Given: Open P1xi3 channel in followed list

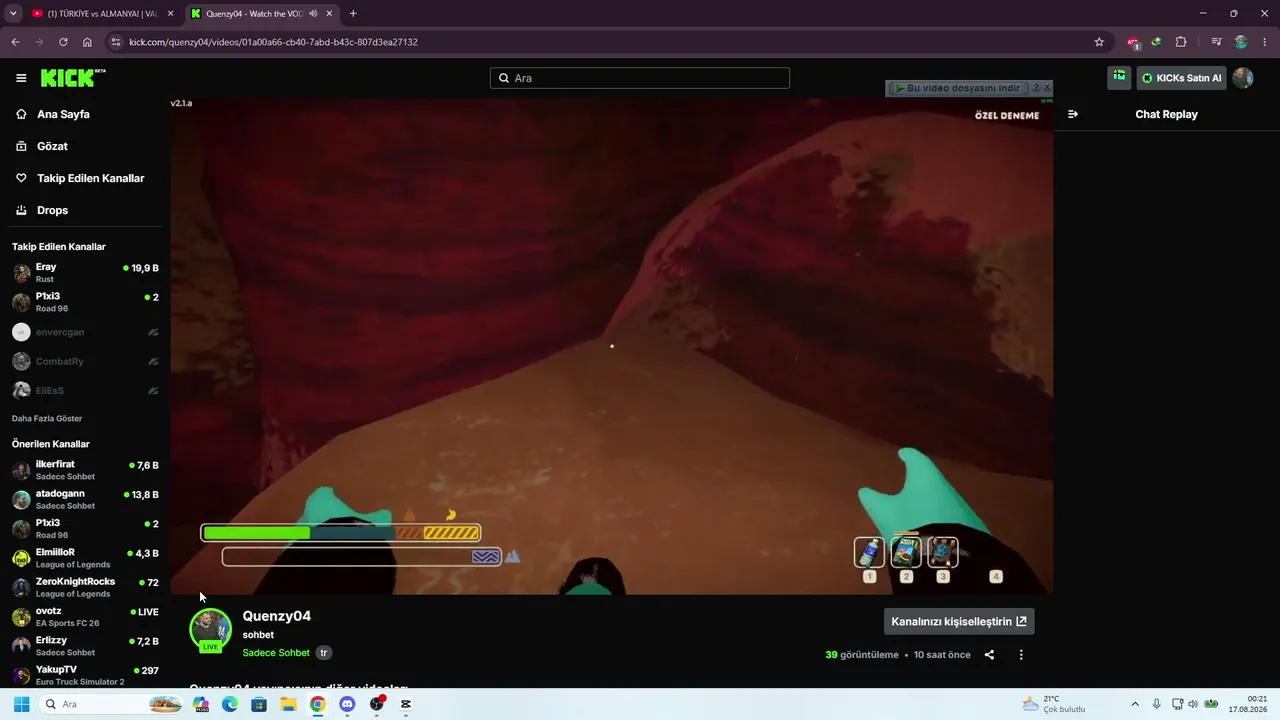Looking at the screenshot, I should tap(85, 302).
